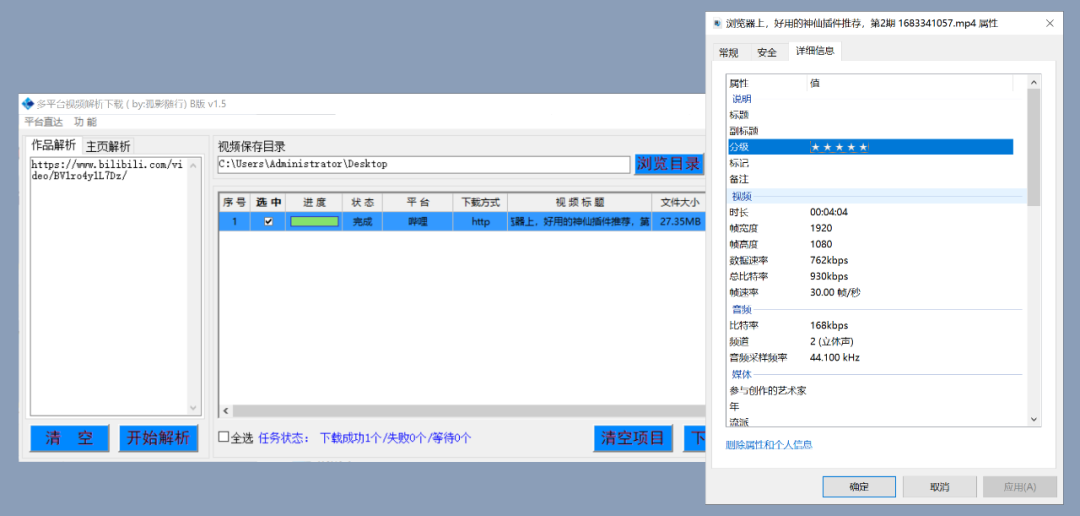Click the 文件大小 column header
The height and width of the screenshot is (516, 1080).
(x=679, y=203)
